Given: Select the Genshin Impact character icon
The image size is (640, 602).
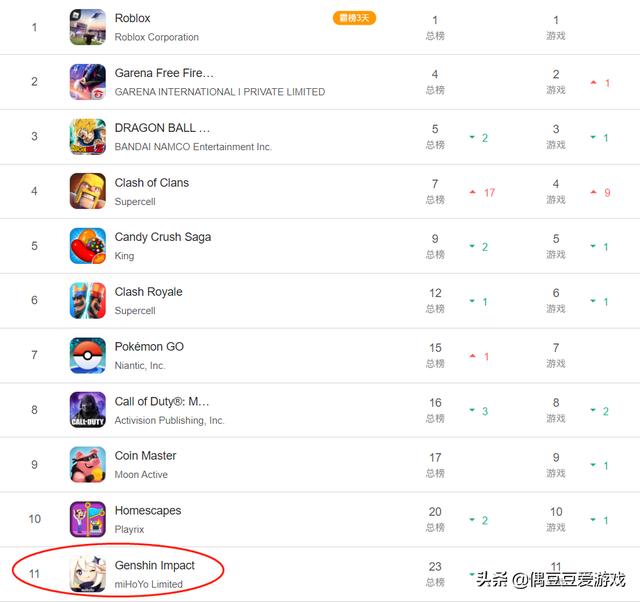Looking at the screenshot, I should [x=88, y=574].
